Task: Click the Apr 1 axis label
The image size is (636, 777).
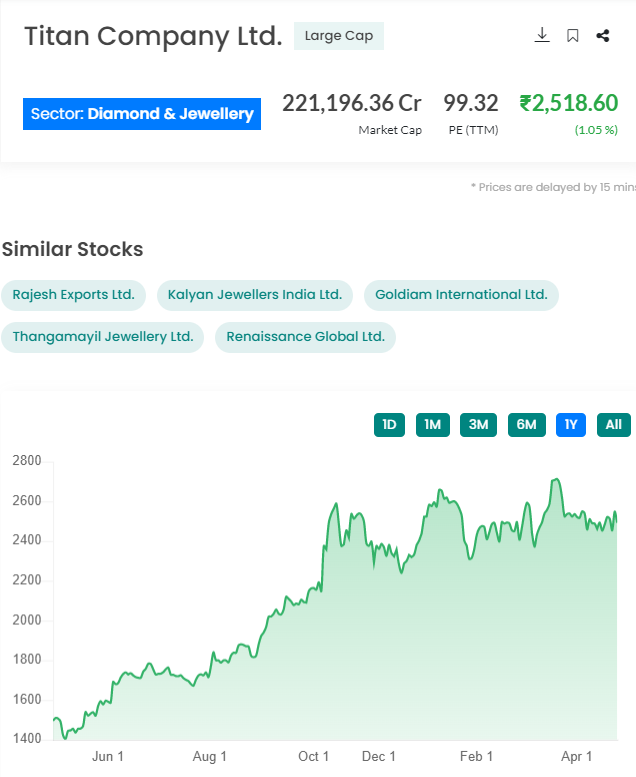Action: pyautogui.click(x=577, y=757)
